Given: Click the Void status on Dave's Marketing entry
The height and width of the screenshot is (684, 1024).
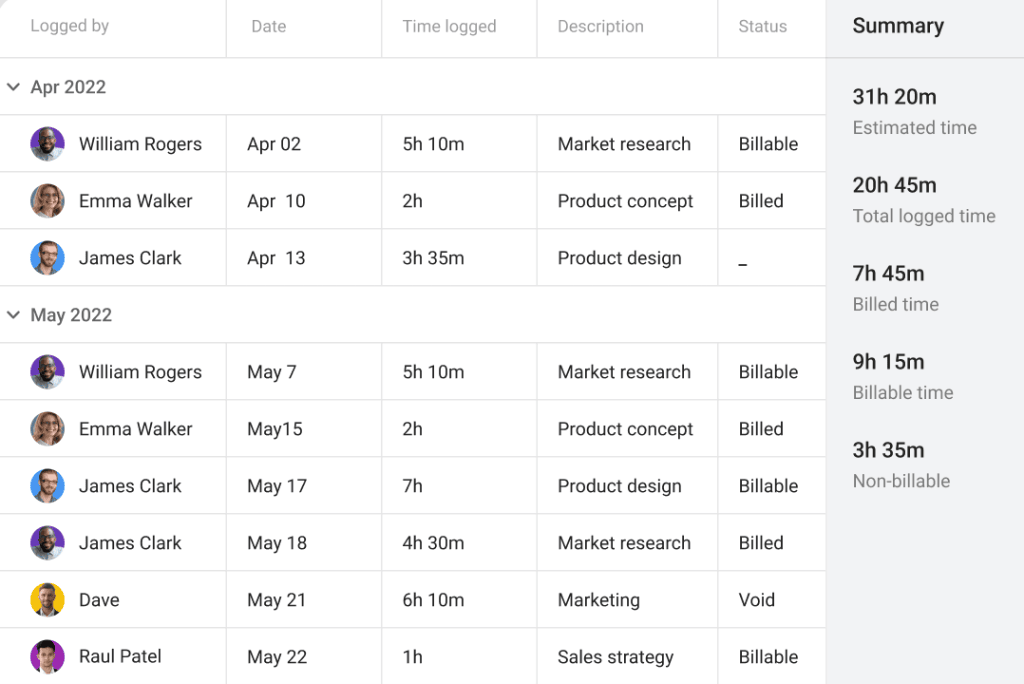Looking at the screenshot, I should (756, 599).
